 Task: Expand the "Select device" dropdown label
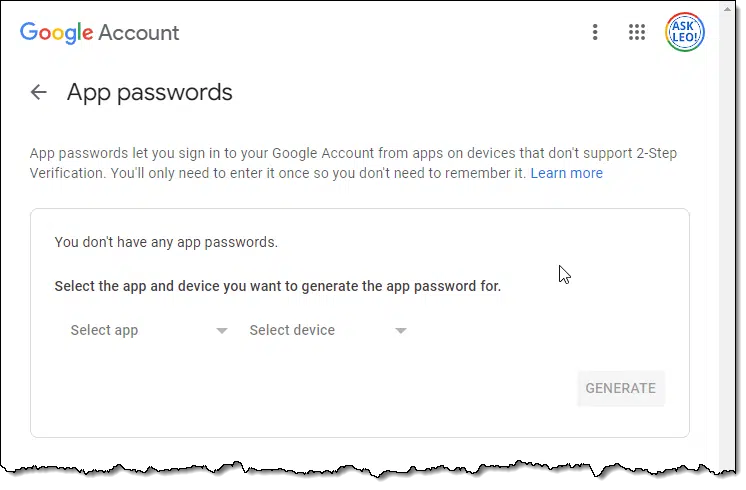(x=292, y=330)
